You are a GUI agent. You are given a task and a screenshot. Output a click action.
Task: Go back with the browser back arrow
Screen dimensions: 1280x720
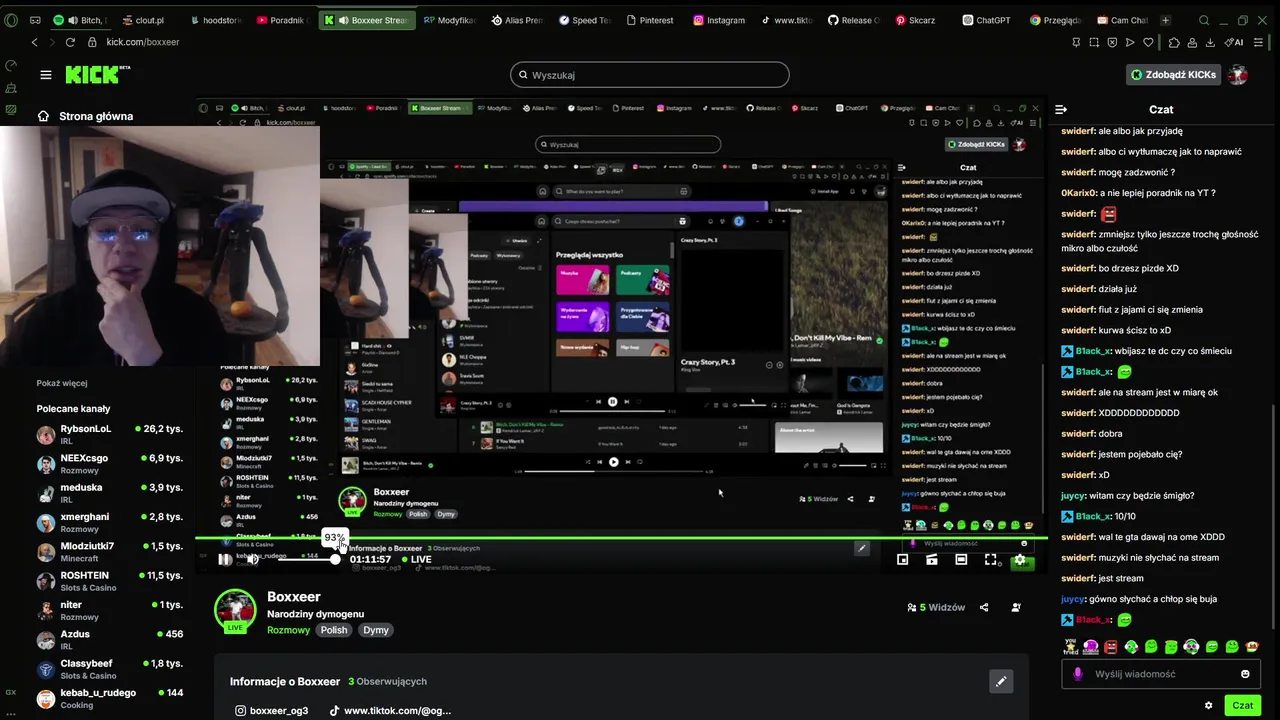pos(34,42)
